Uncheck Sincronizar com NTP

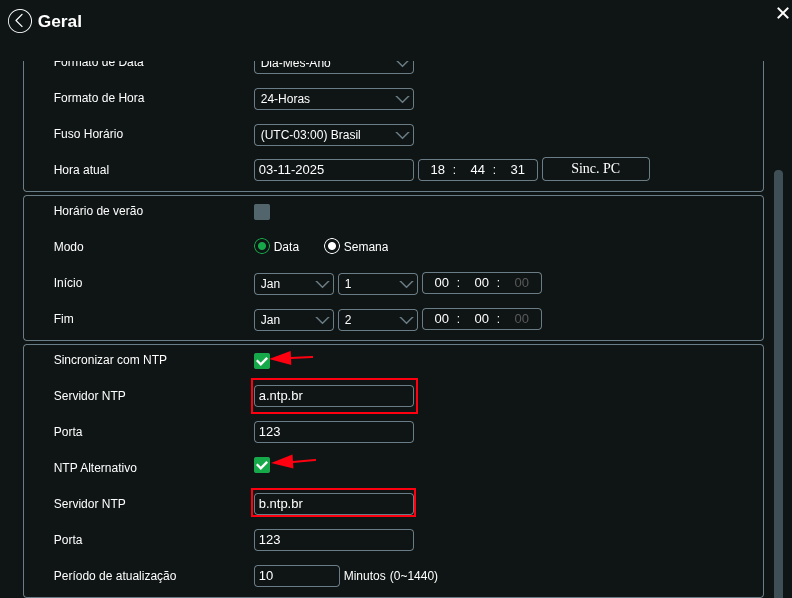[262, 360]
